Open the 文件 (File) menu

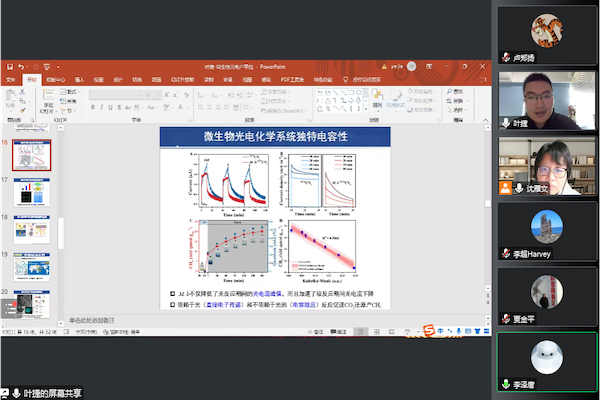11,79
